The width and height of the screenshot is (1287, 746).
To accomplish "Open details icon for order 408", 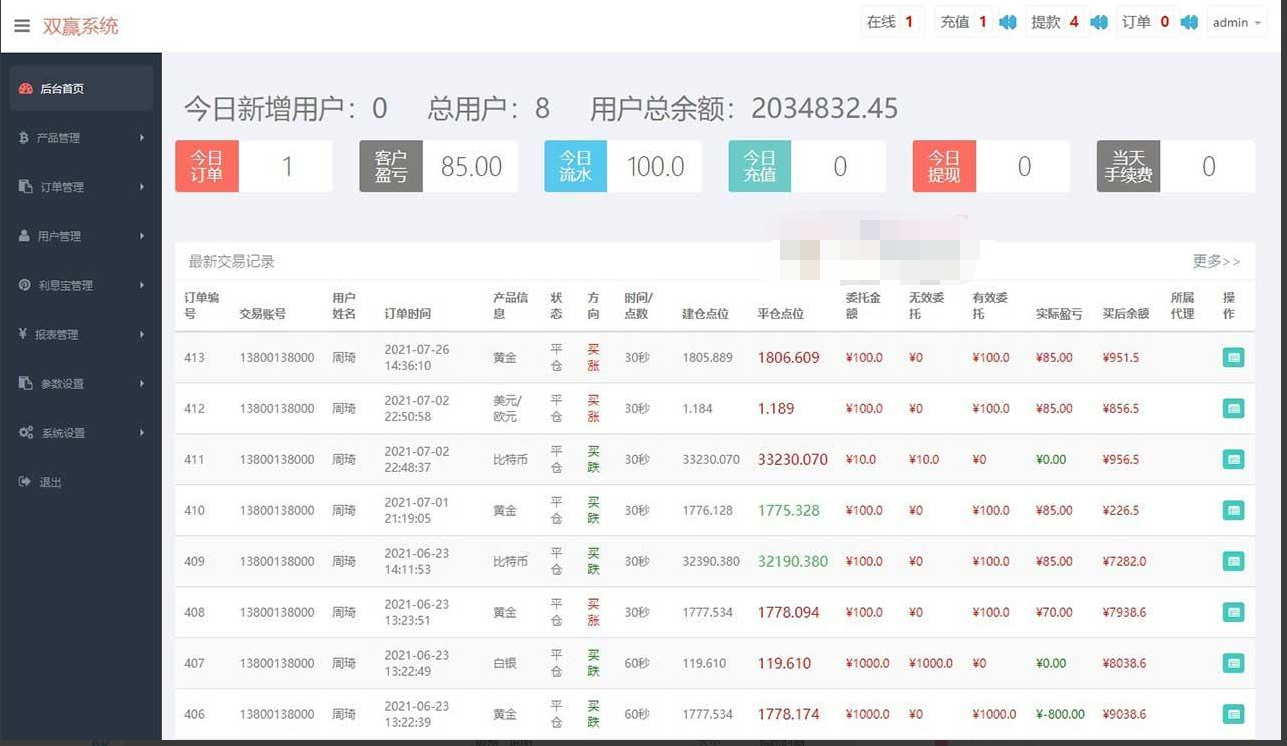I will pyautogui.click(x=1233, y=612).
